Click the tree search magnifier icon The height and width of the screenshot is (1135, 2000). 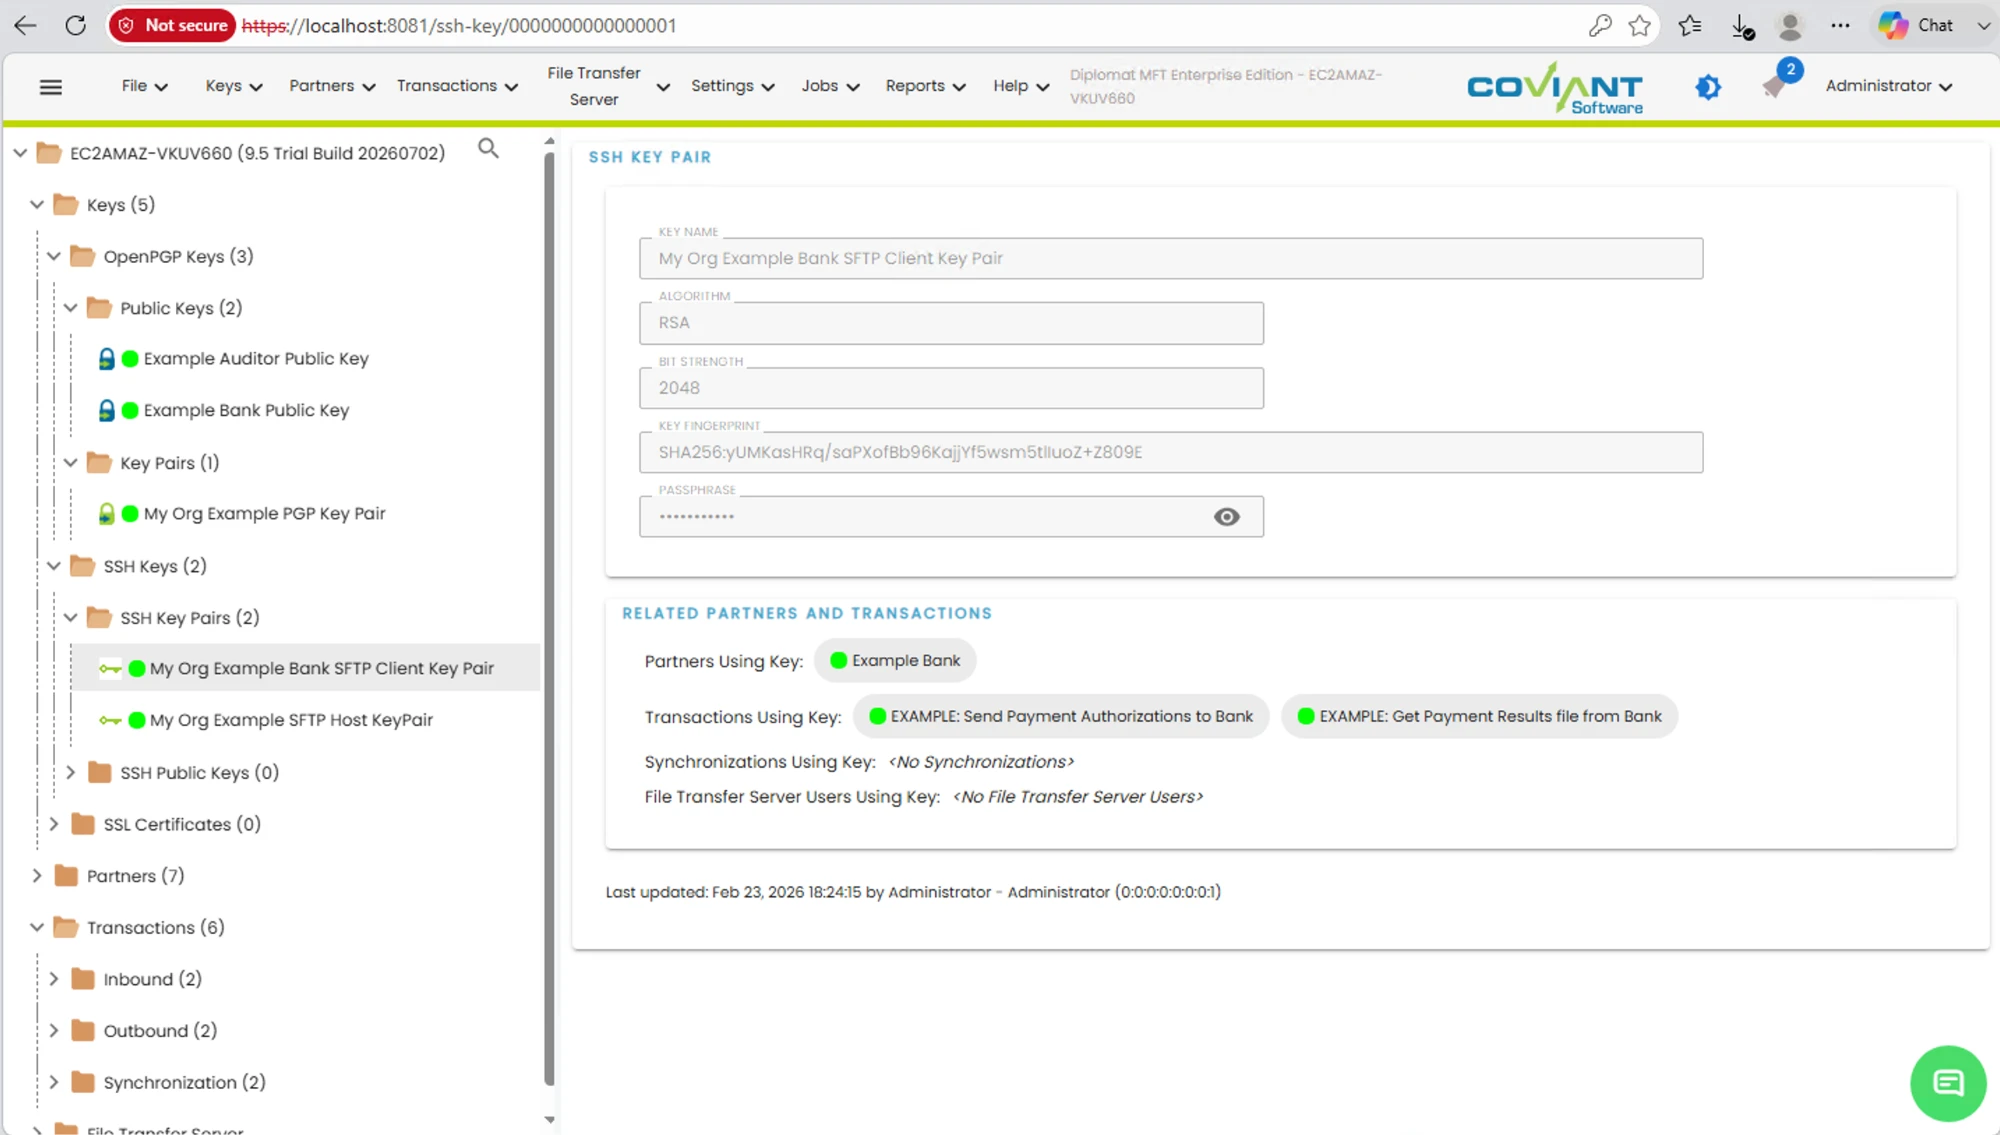click(x=488, y=148)
